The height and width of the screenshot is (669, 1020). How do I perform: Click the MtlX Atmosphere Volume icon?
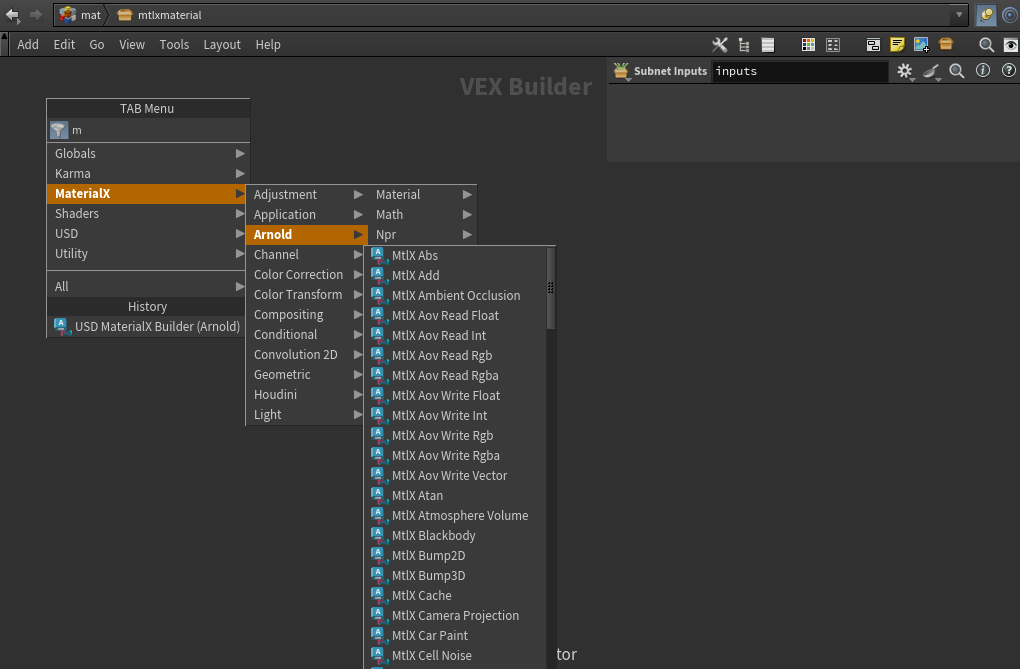[x=379, y=515]
